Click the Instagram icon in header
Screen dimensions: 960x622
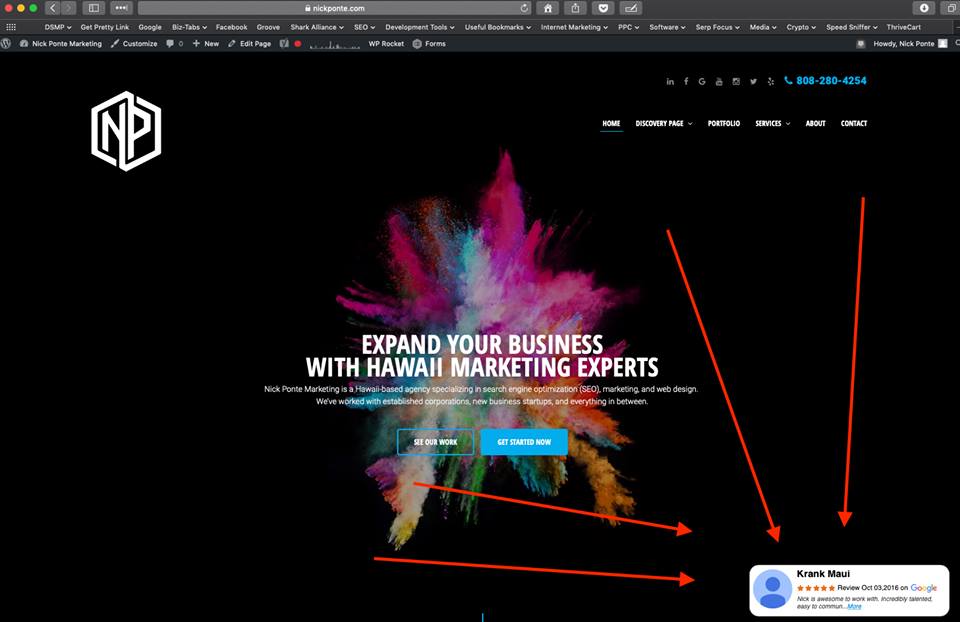pyautogui.click(x=736, y=81)
